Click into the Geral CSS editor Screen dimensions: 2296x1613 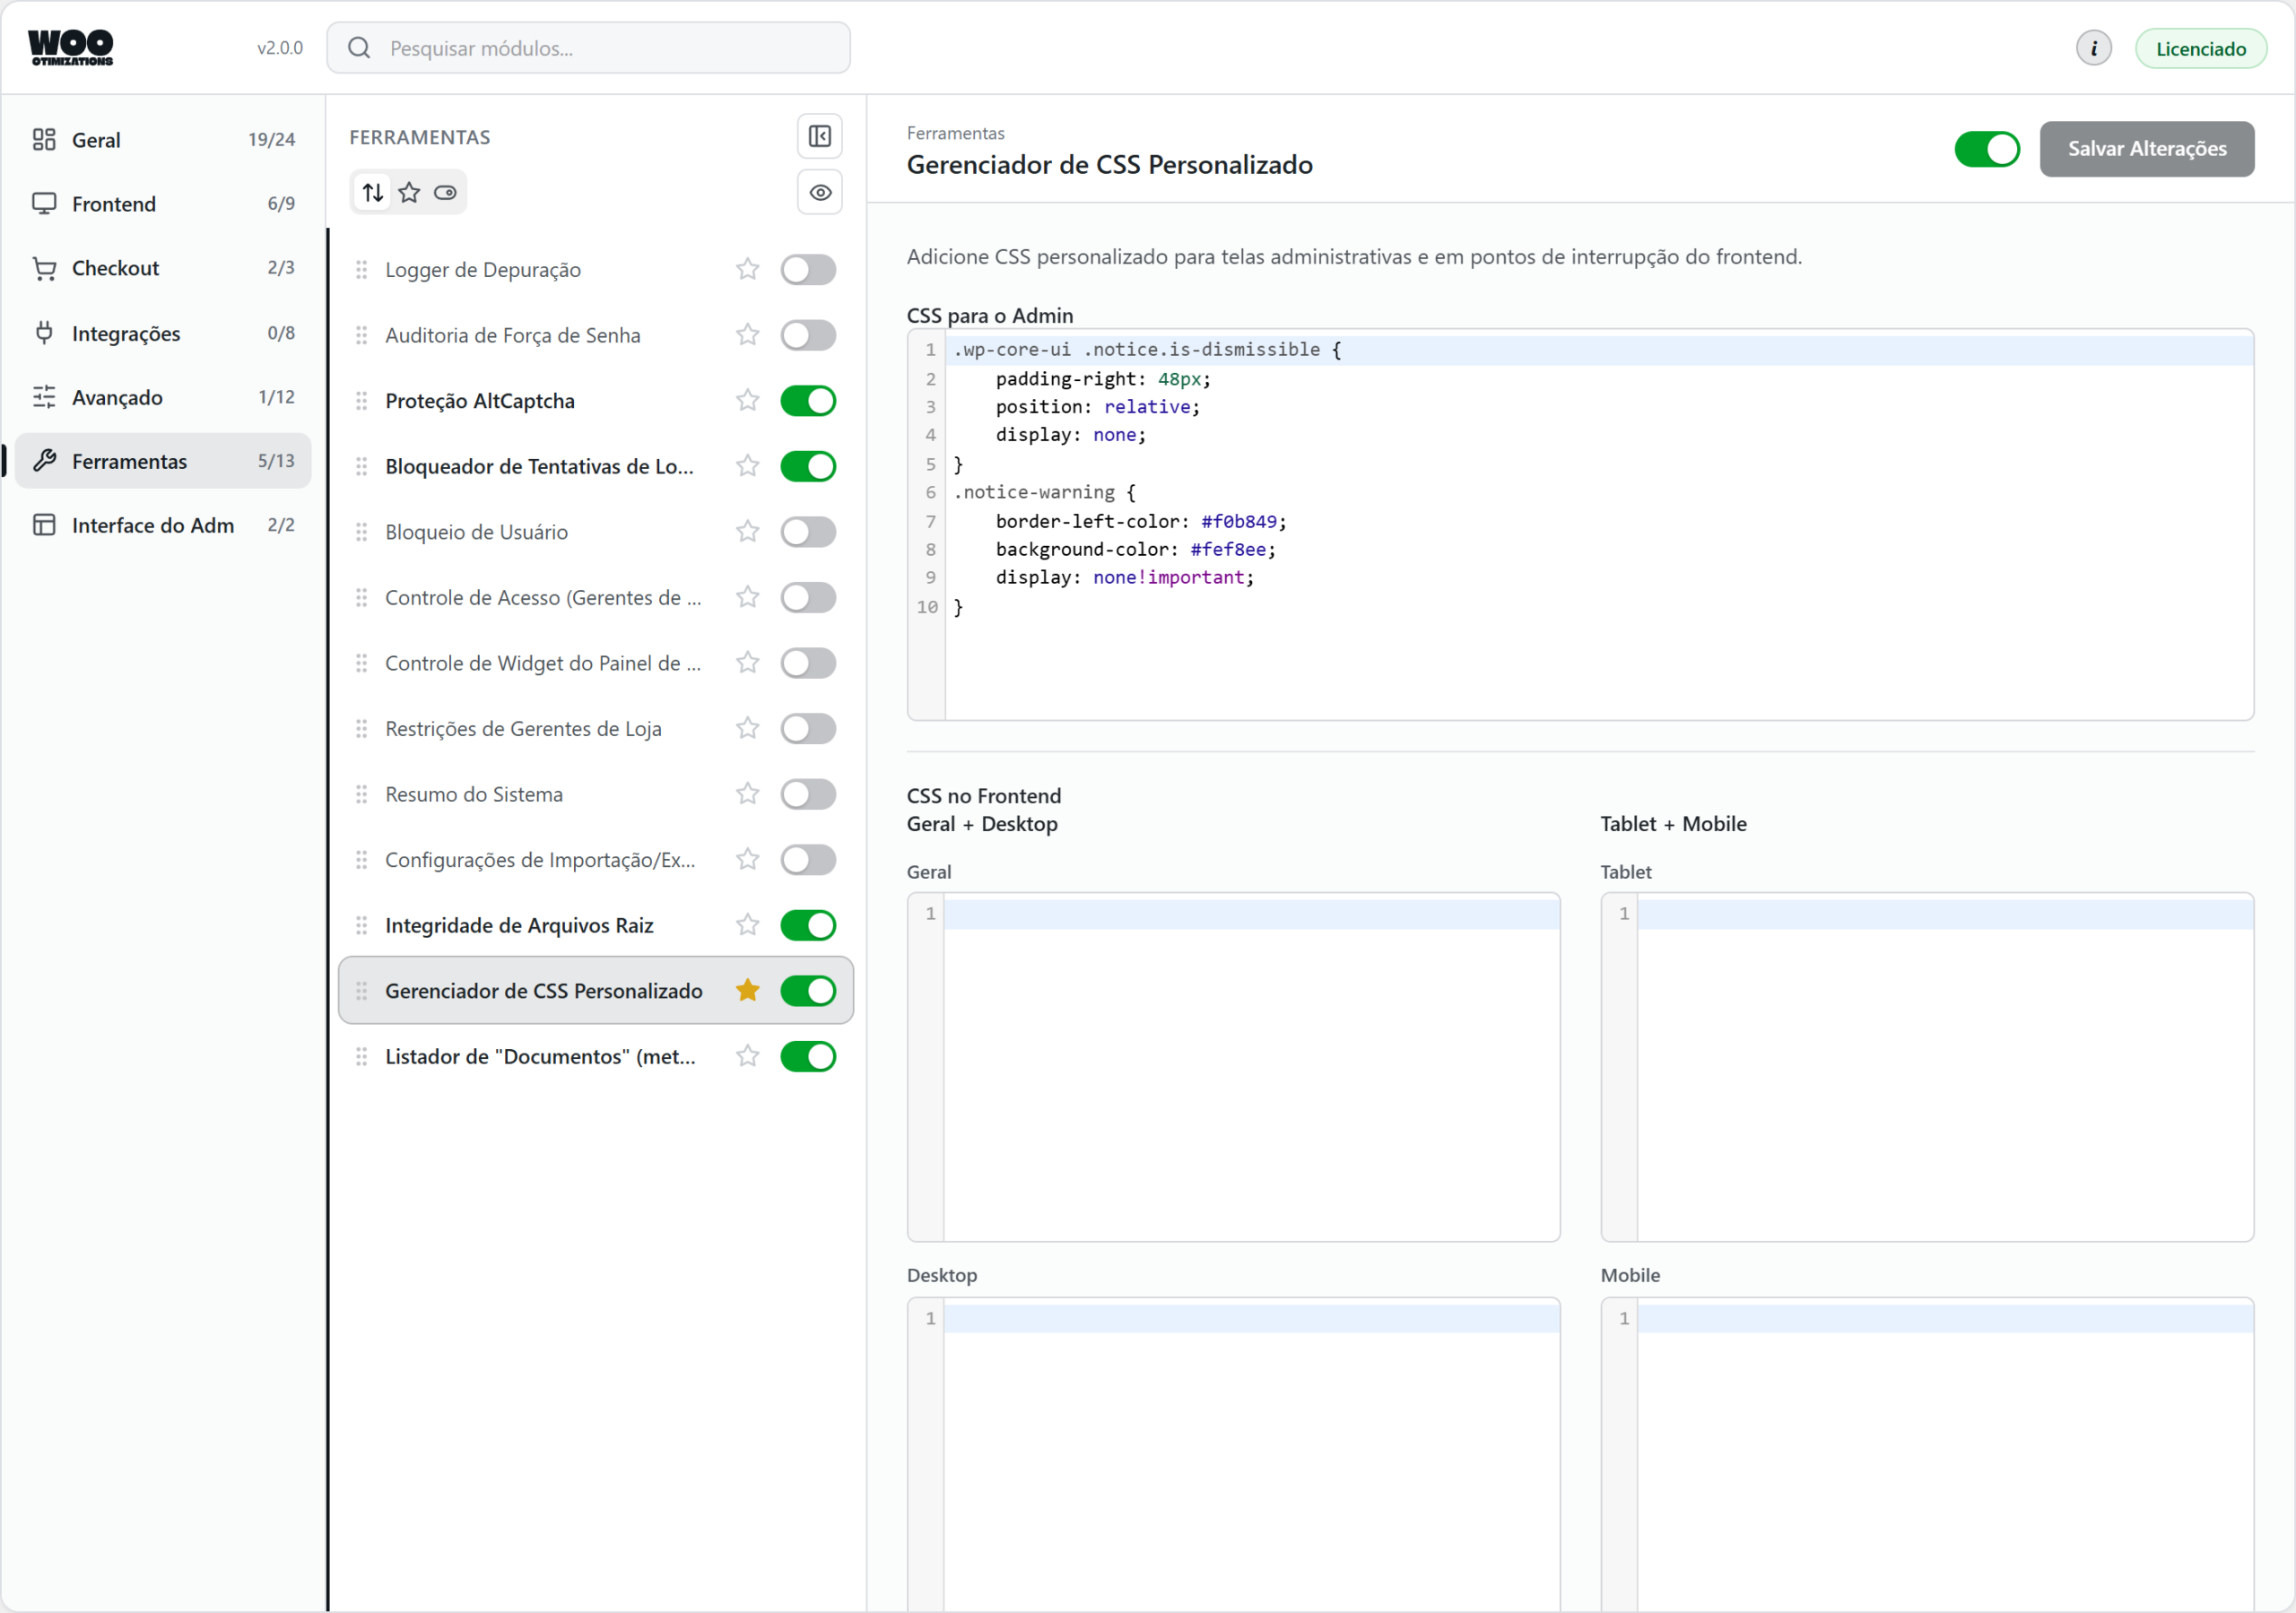(x=1233, y=1068)
